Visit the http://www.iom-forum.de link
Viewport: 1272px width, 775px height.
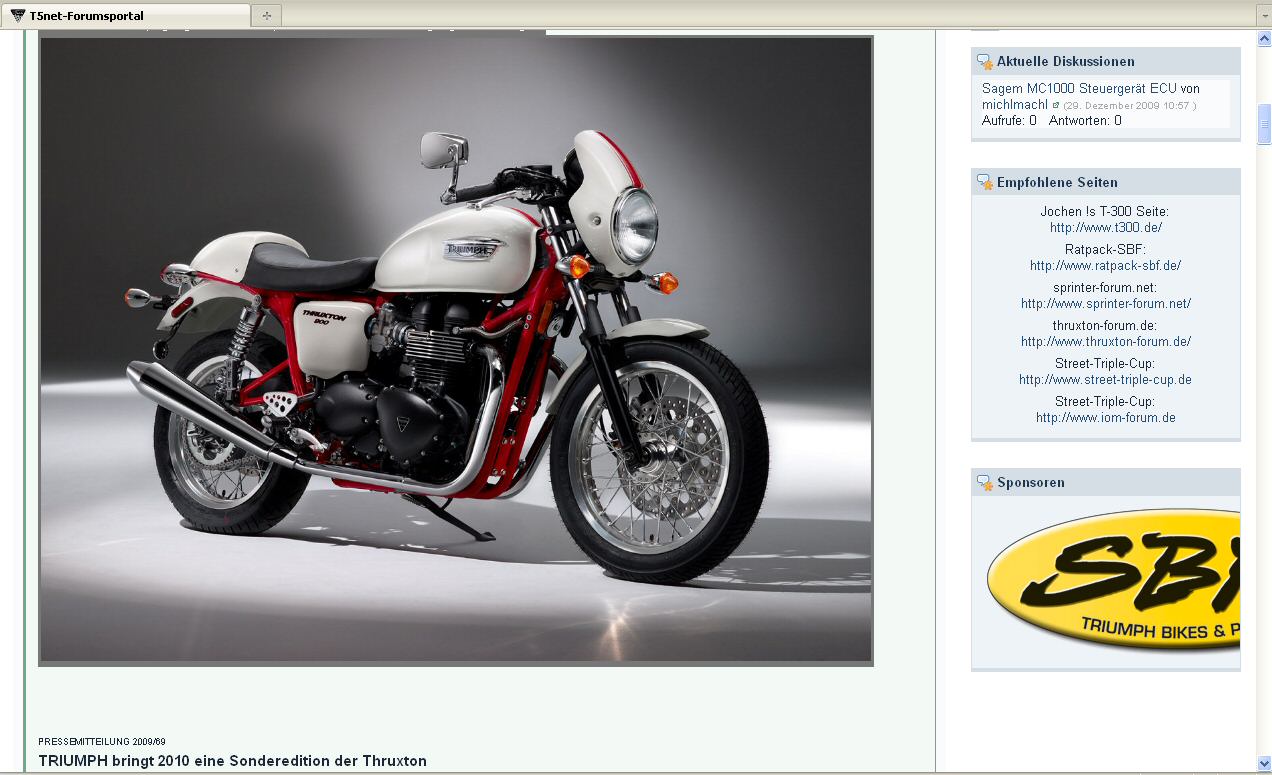pyautogui.click(x=1106, y=418)
